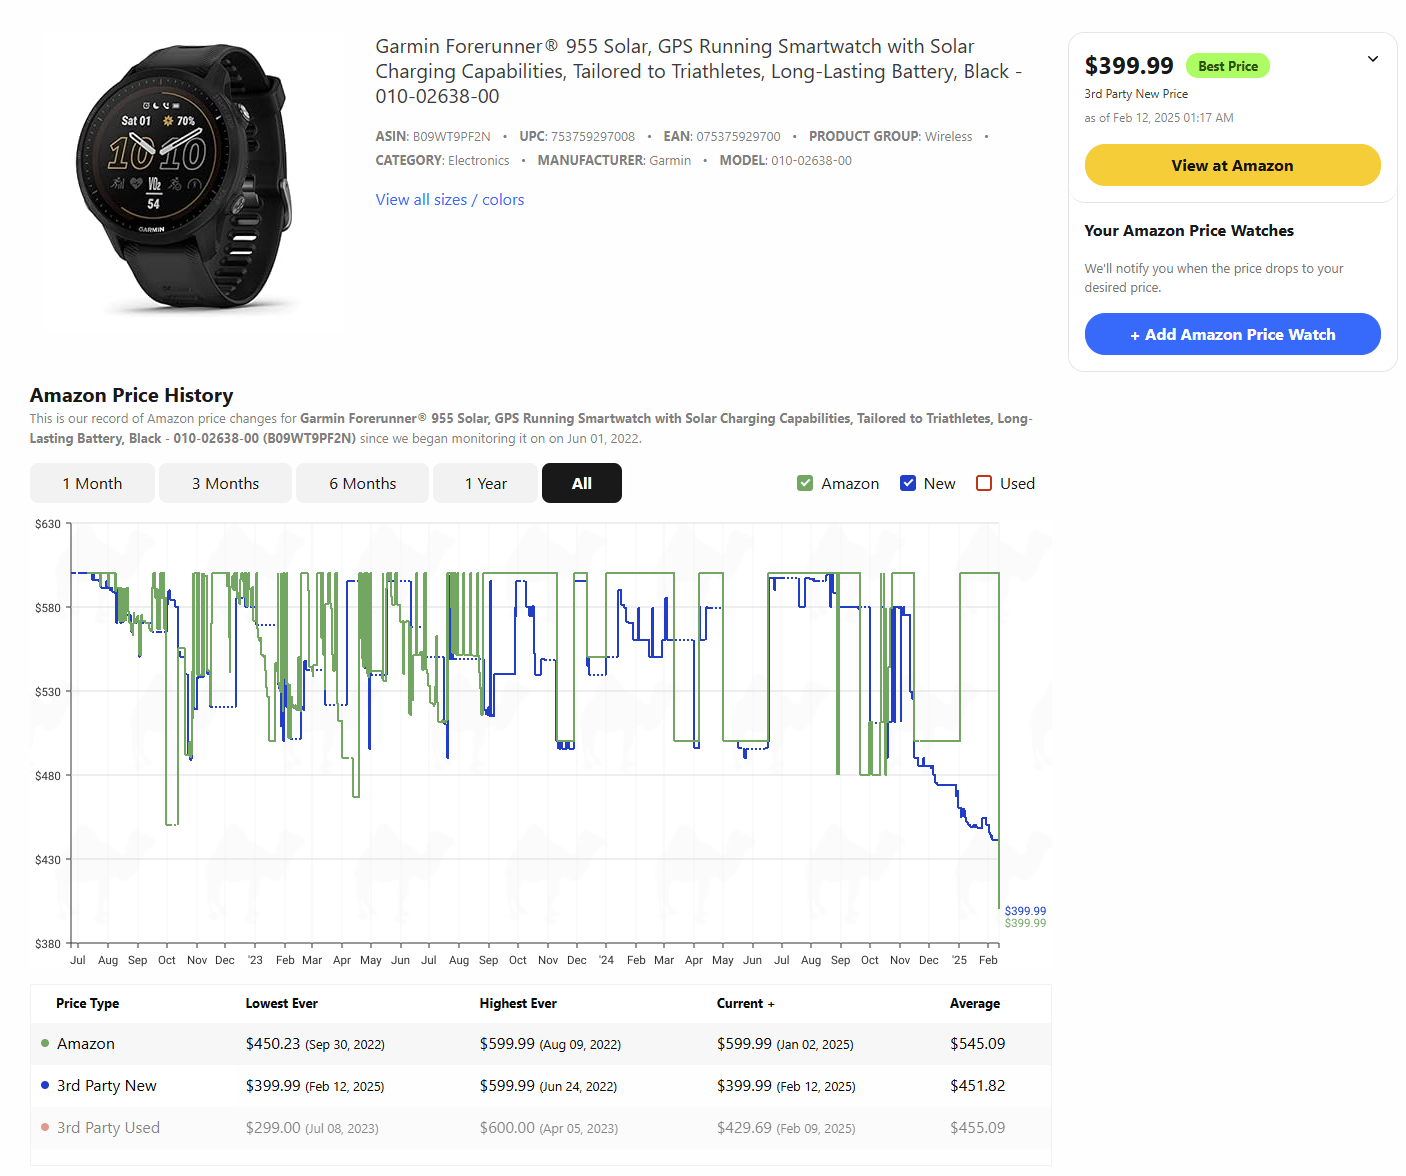Click the blue $399.99 chart end label
This screenshot has width=1406, height=1176.
pos(1025,911)
